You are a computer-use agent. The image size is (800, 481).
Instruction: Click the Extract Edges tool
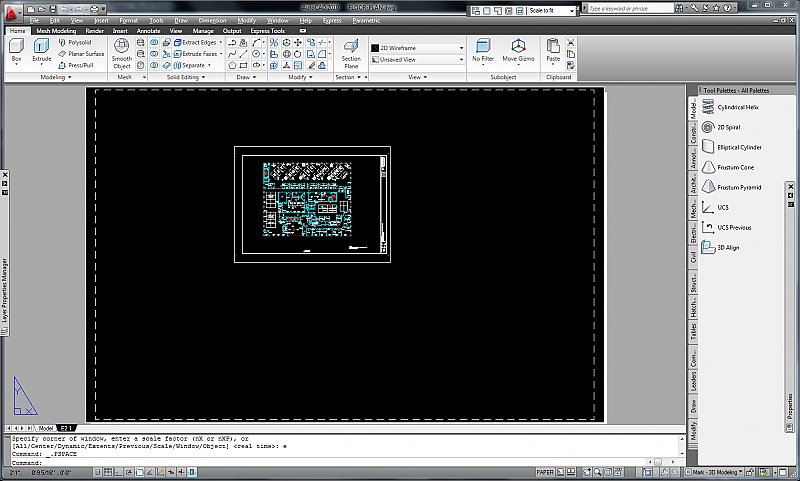click(195, 42)
